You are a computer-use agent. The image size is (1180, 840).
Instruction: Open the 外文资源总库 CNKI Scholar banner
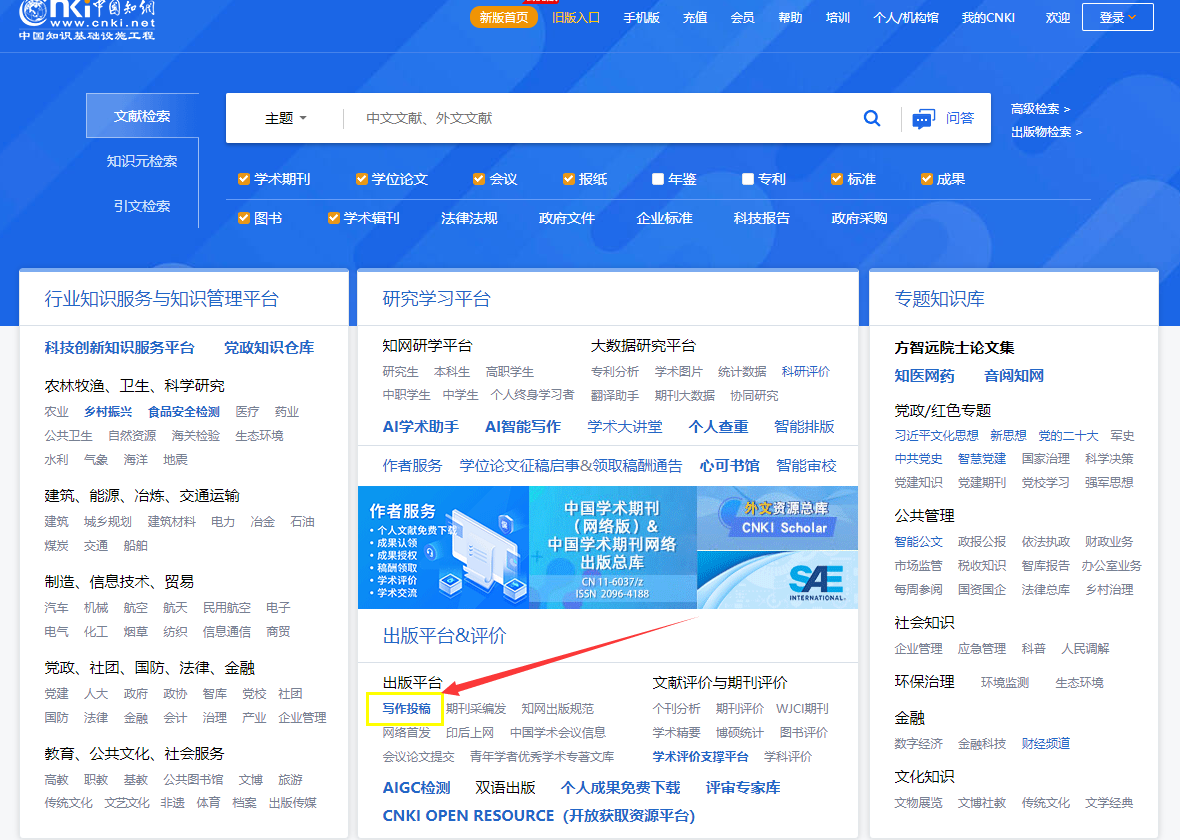click(777, 518)
